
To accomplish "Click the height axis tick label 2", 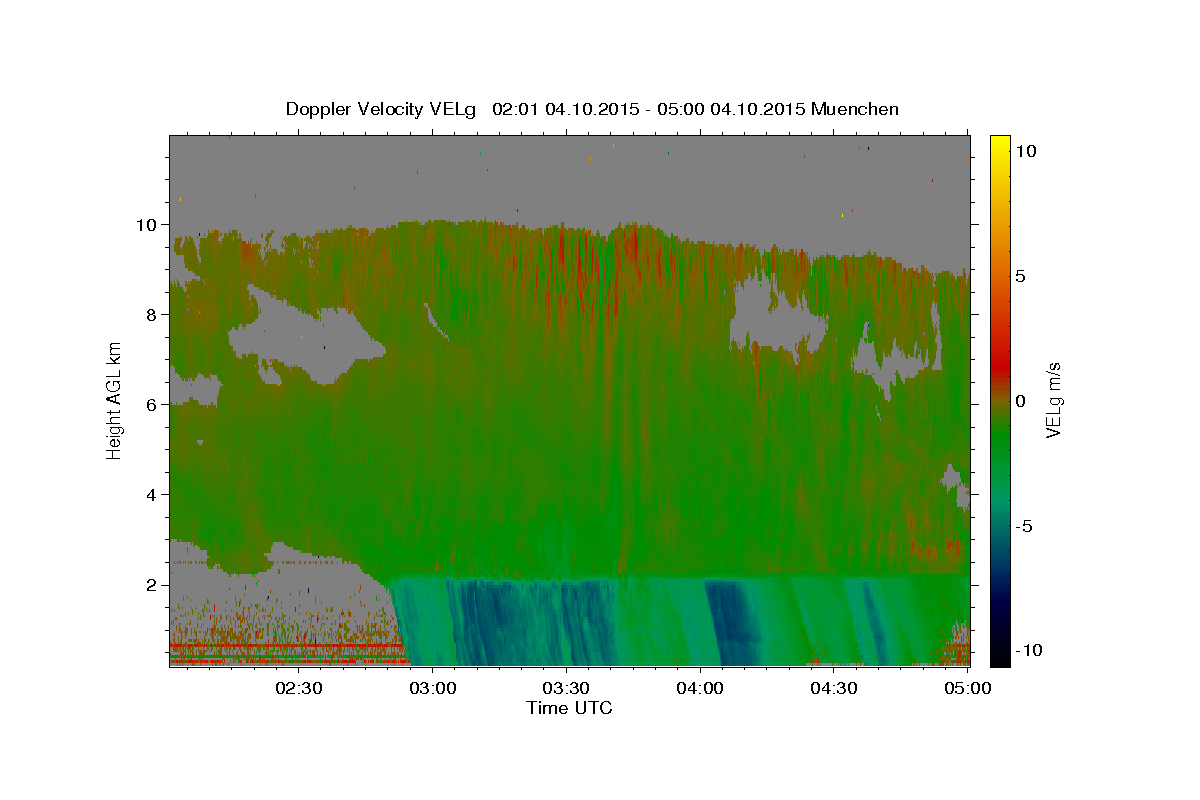I will [x=153, y=585].
